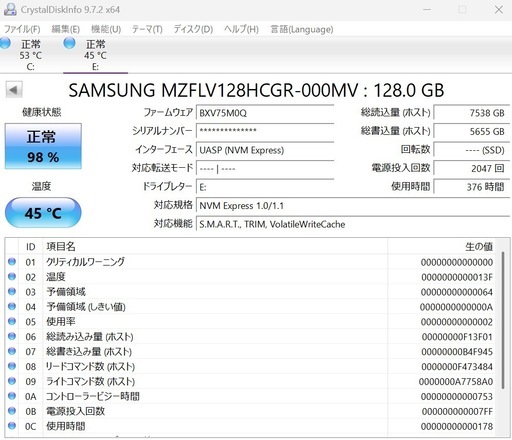Select the E: drive tab at 45 °C
Image resolution: width=512 pixels, height=440 pixels.
[x=95, y=55]
